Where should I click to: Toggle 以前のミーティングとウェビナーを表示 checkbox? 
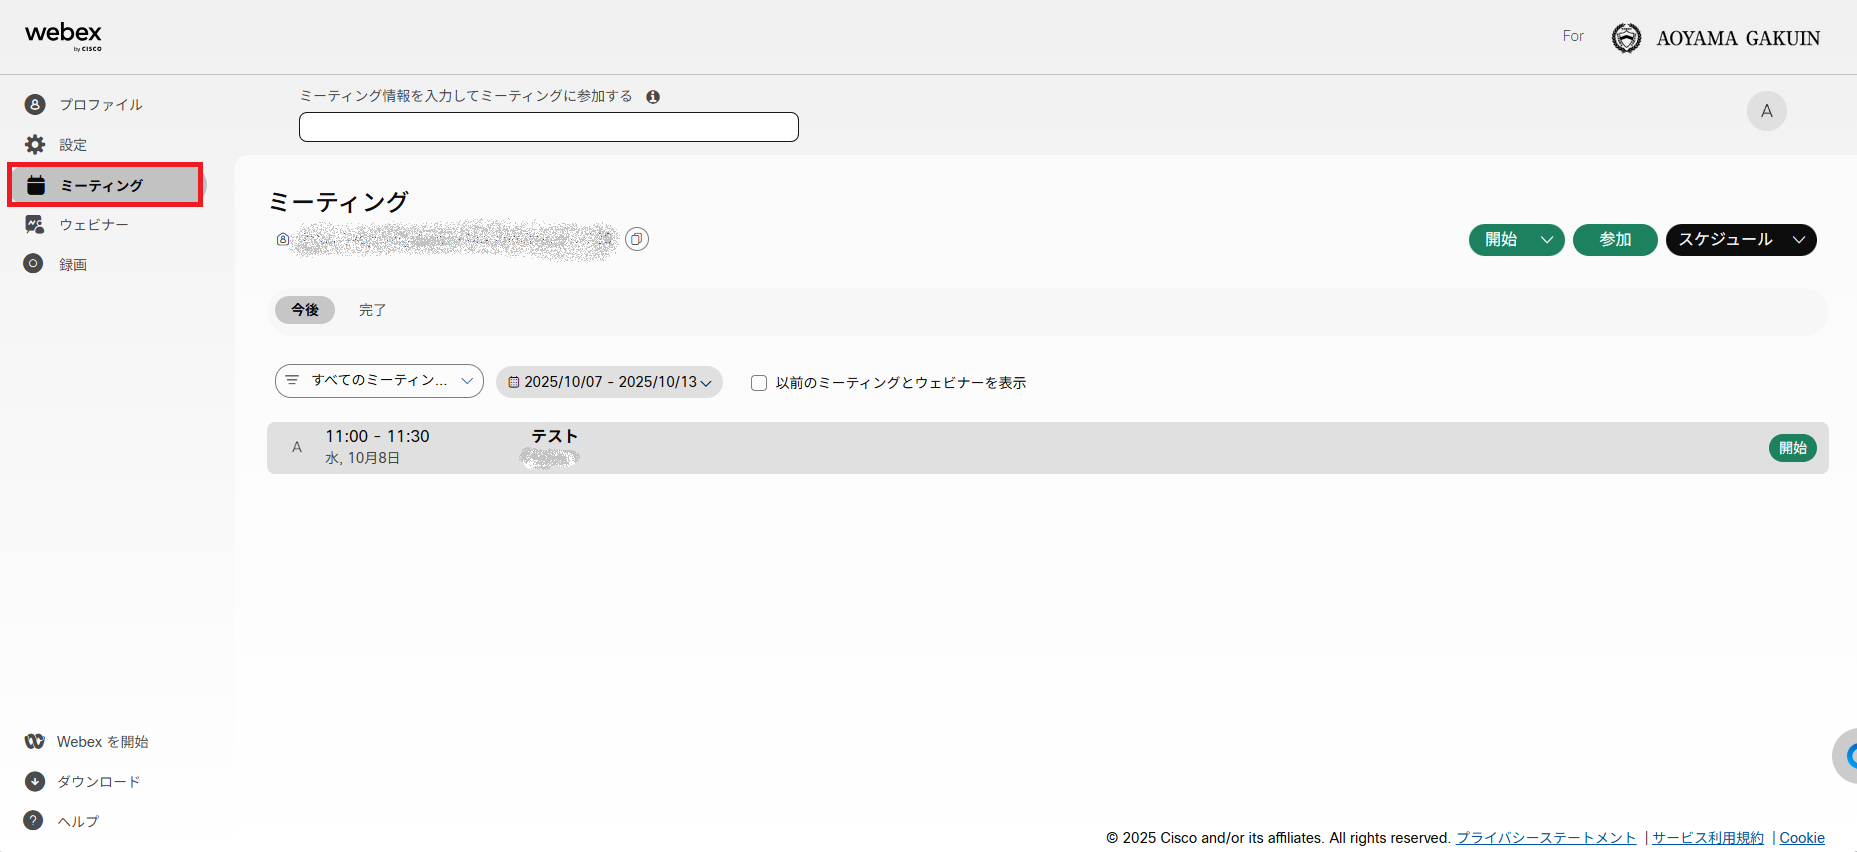click(759, 383)
